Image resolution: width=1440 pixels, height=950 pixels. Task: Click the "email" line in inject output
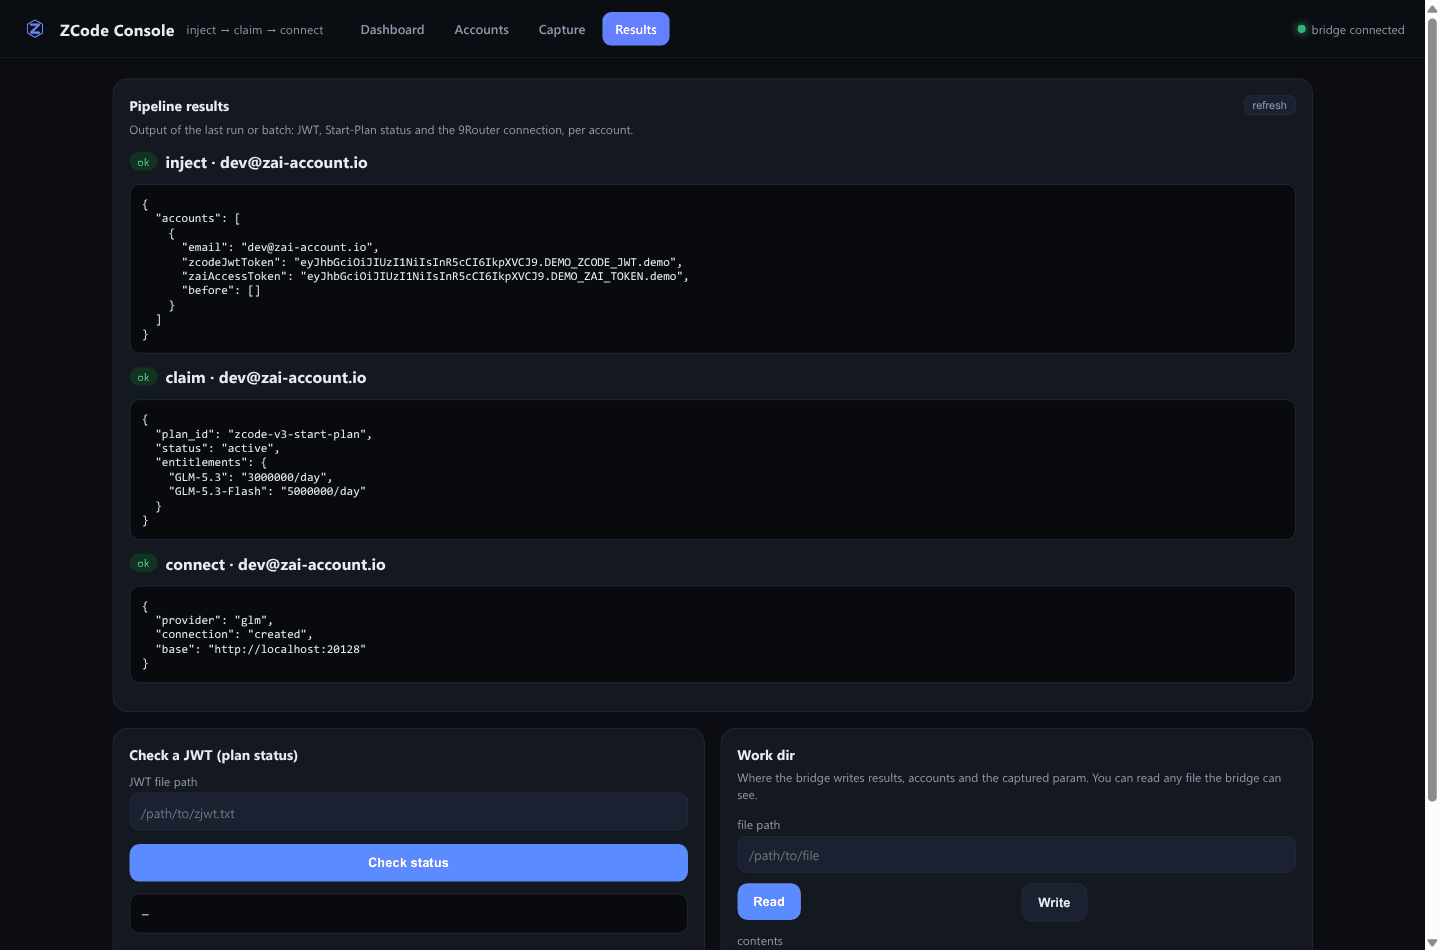pyautogui.click(x=280, y=247)
